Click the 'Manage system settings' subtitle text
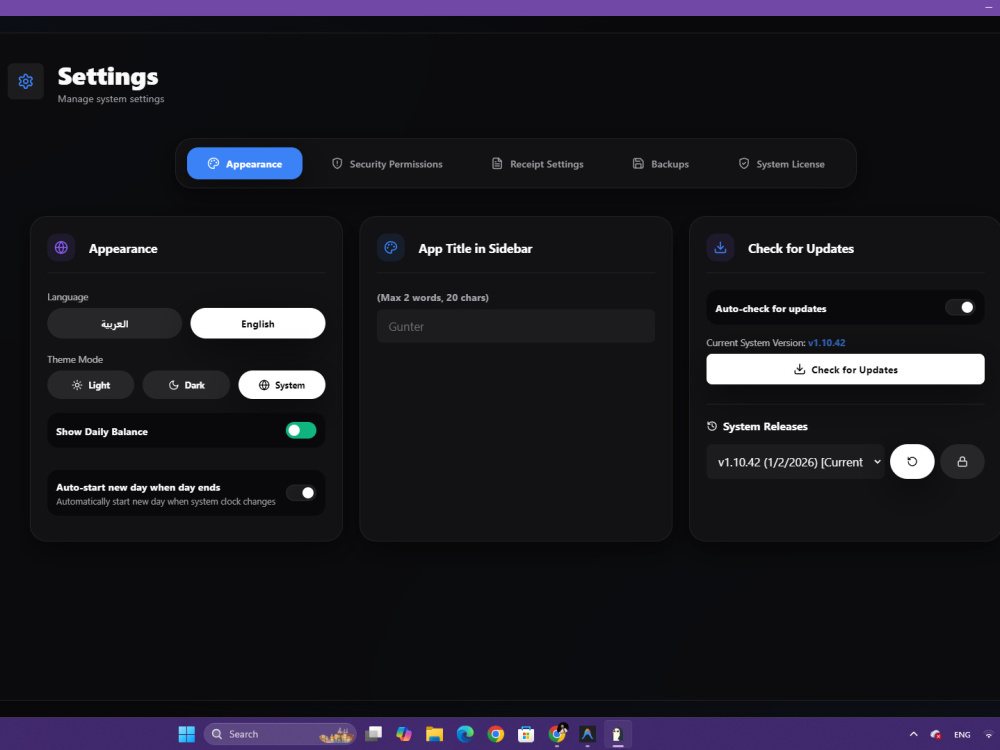The image size is (1000, 750). [111, 99]
